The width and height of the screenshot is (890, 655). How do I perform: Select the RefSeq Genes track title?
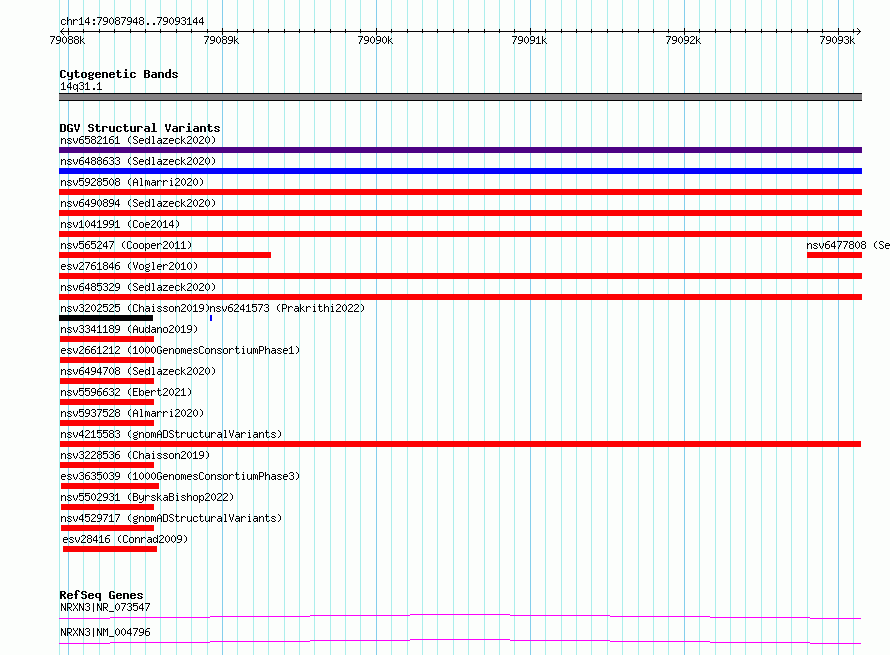coord(101,595)
